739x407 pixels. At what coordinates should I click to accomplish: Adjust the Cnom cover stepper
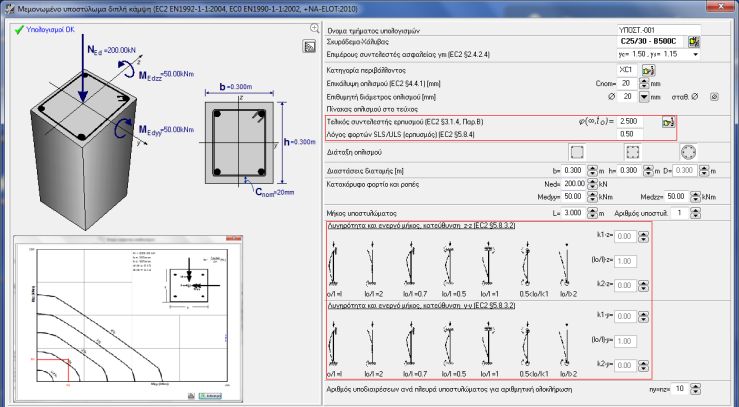click(x=644, y=83)
